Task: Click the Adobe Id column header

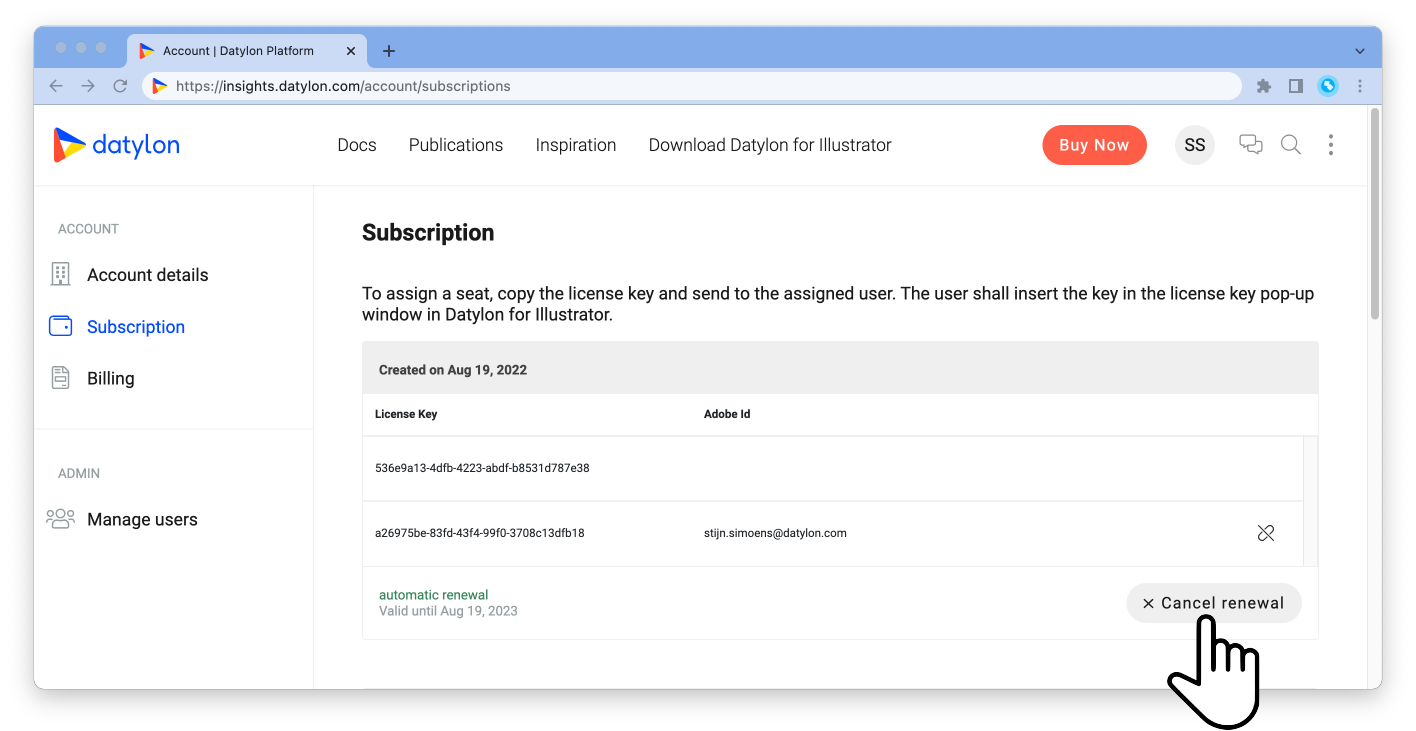Action: (727, 414)
